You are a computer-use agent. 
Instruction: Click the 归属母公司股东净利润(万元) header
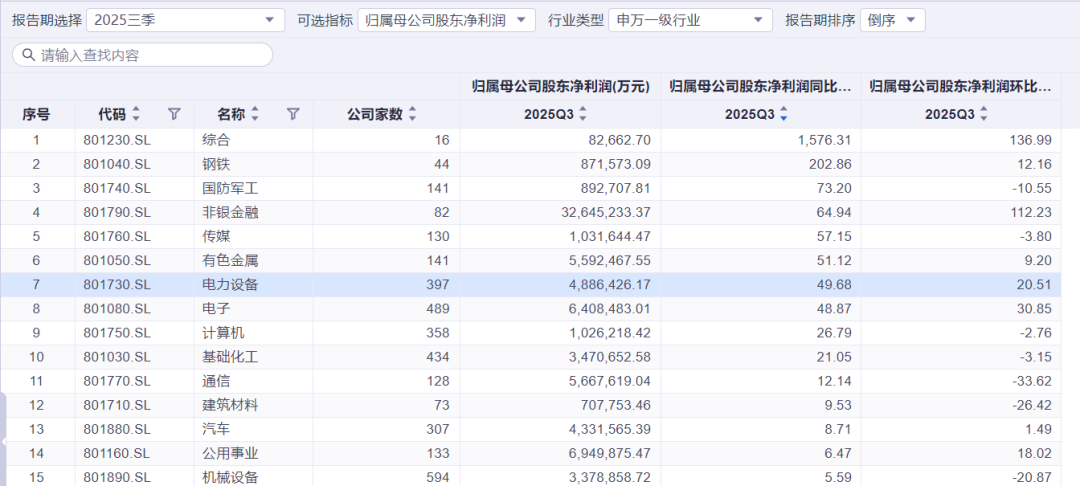pos(561,87)
